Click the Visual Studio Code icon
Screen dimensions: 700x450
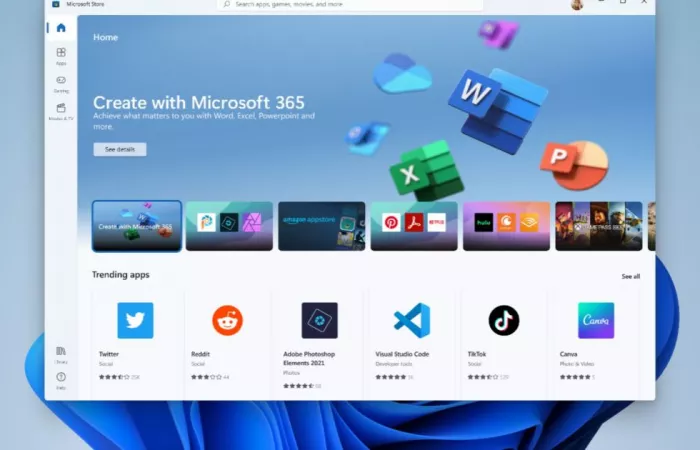click(411, 320)
